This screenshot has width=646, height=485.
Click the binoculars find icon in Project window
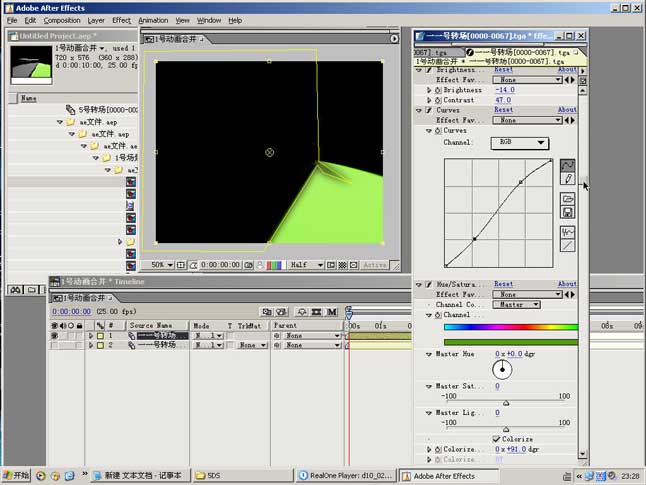[x=16, y=290]
